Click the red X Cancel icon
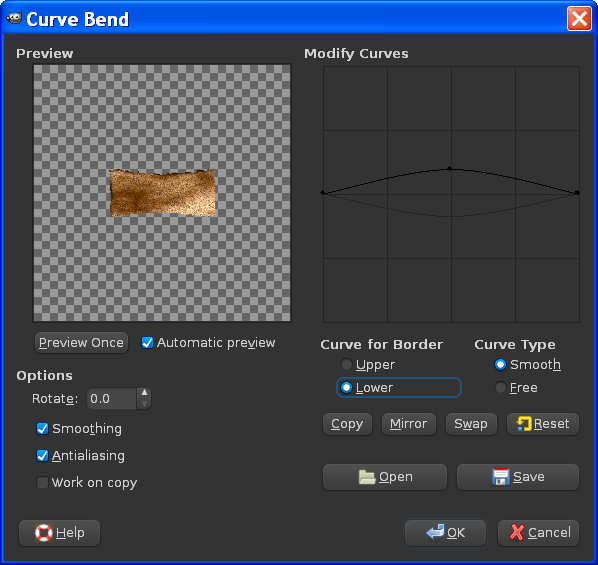Image resolution: width=598 pixels, height=565 pixels. [517, 532]
